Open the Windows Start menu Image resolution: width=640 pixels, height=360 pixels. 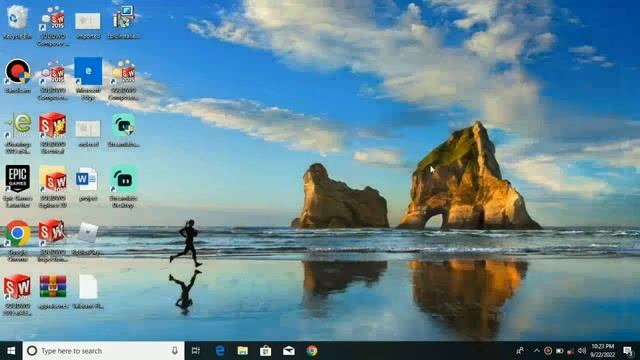pyautogui.click(x=11, y=351)
